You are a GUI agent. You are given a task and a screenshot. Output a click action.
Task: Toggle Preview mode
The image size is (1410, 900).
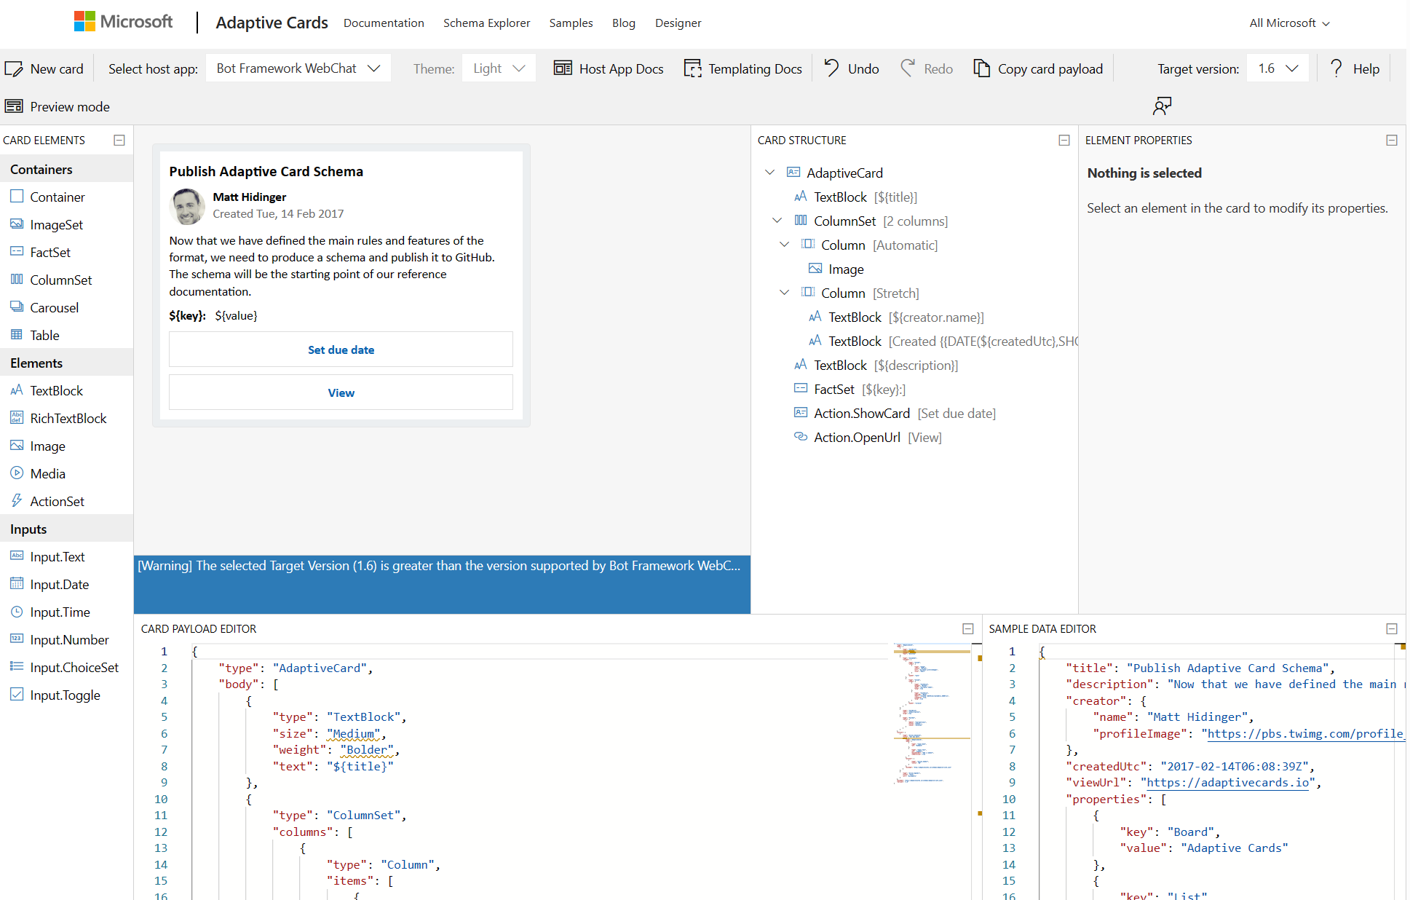pos(57,107)
